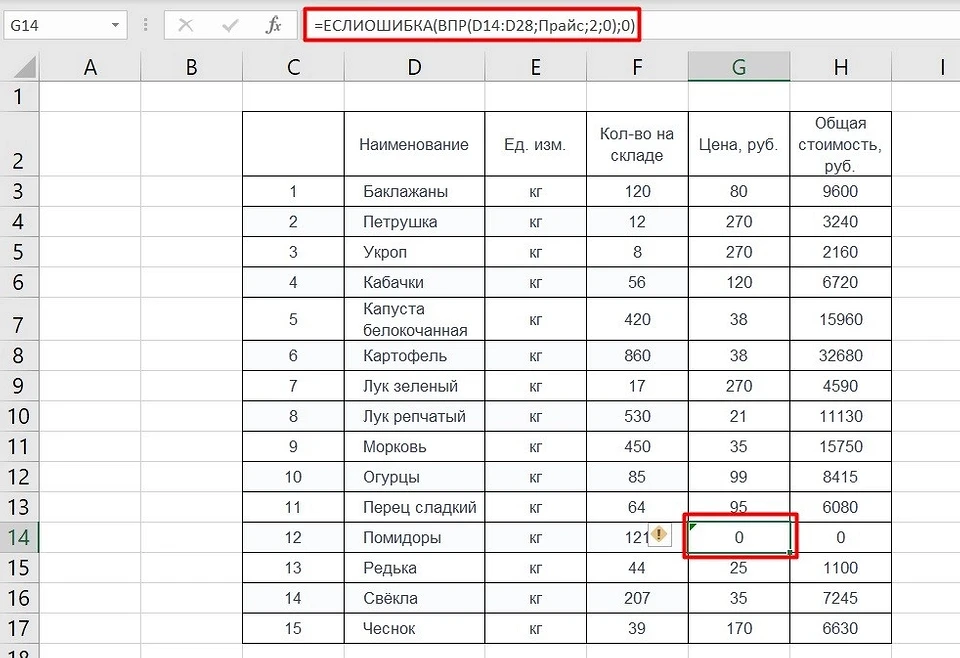
Task: Click the formula bar to edit the ЕСЛИОШИБКА formula
Action: point(470,24)
